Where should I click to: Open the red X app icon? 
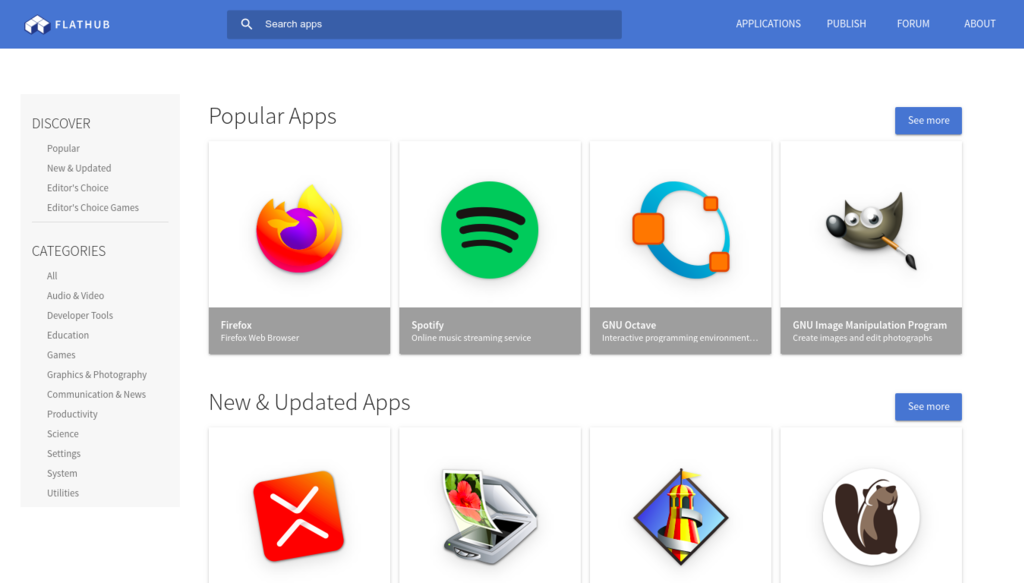(299, 516)
